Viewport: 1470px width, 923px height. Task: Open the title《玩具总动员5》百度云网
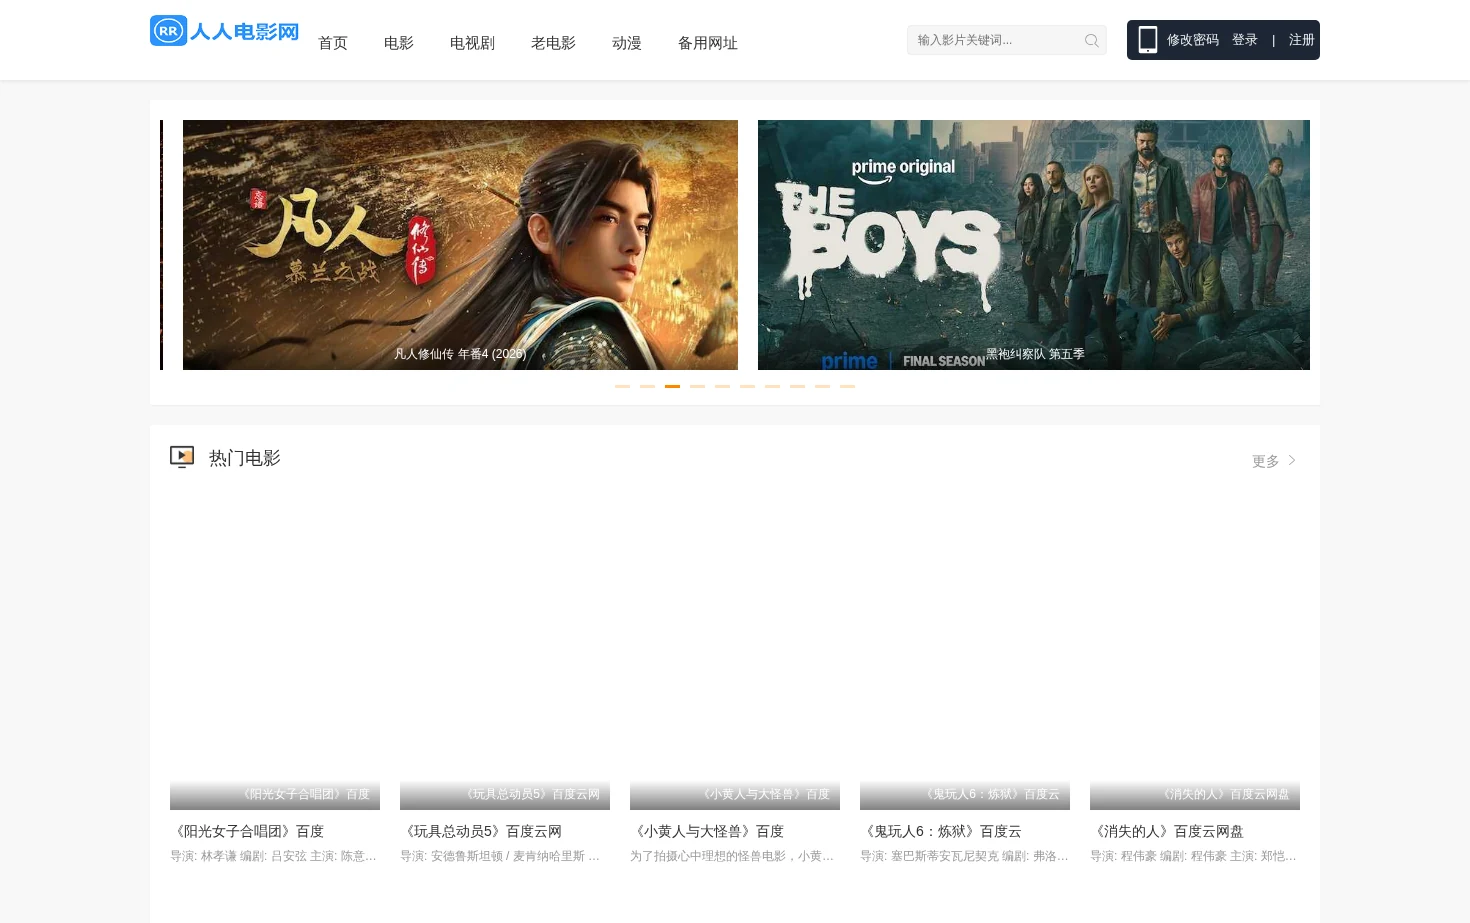[481, 831]
